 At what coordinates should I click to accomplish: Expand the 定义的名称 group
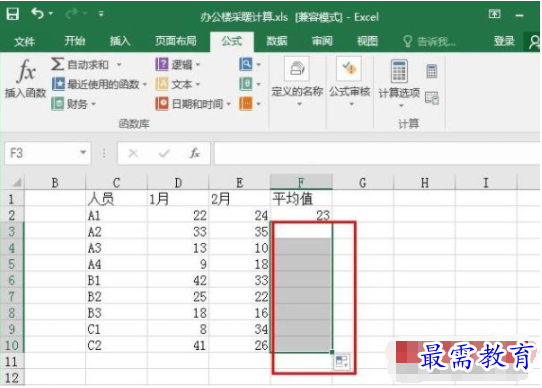(297, 82)
